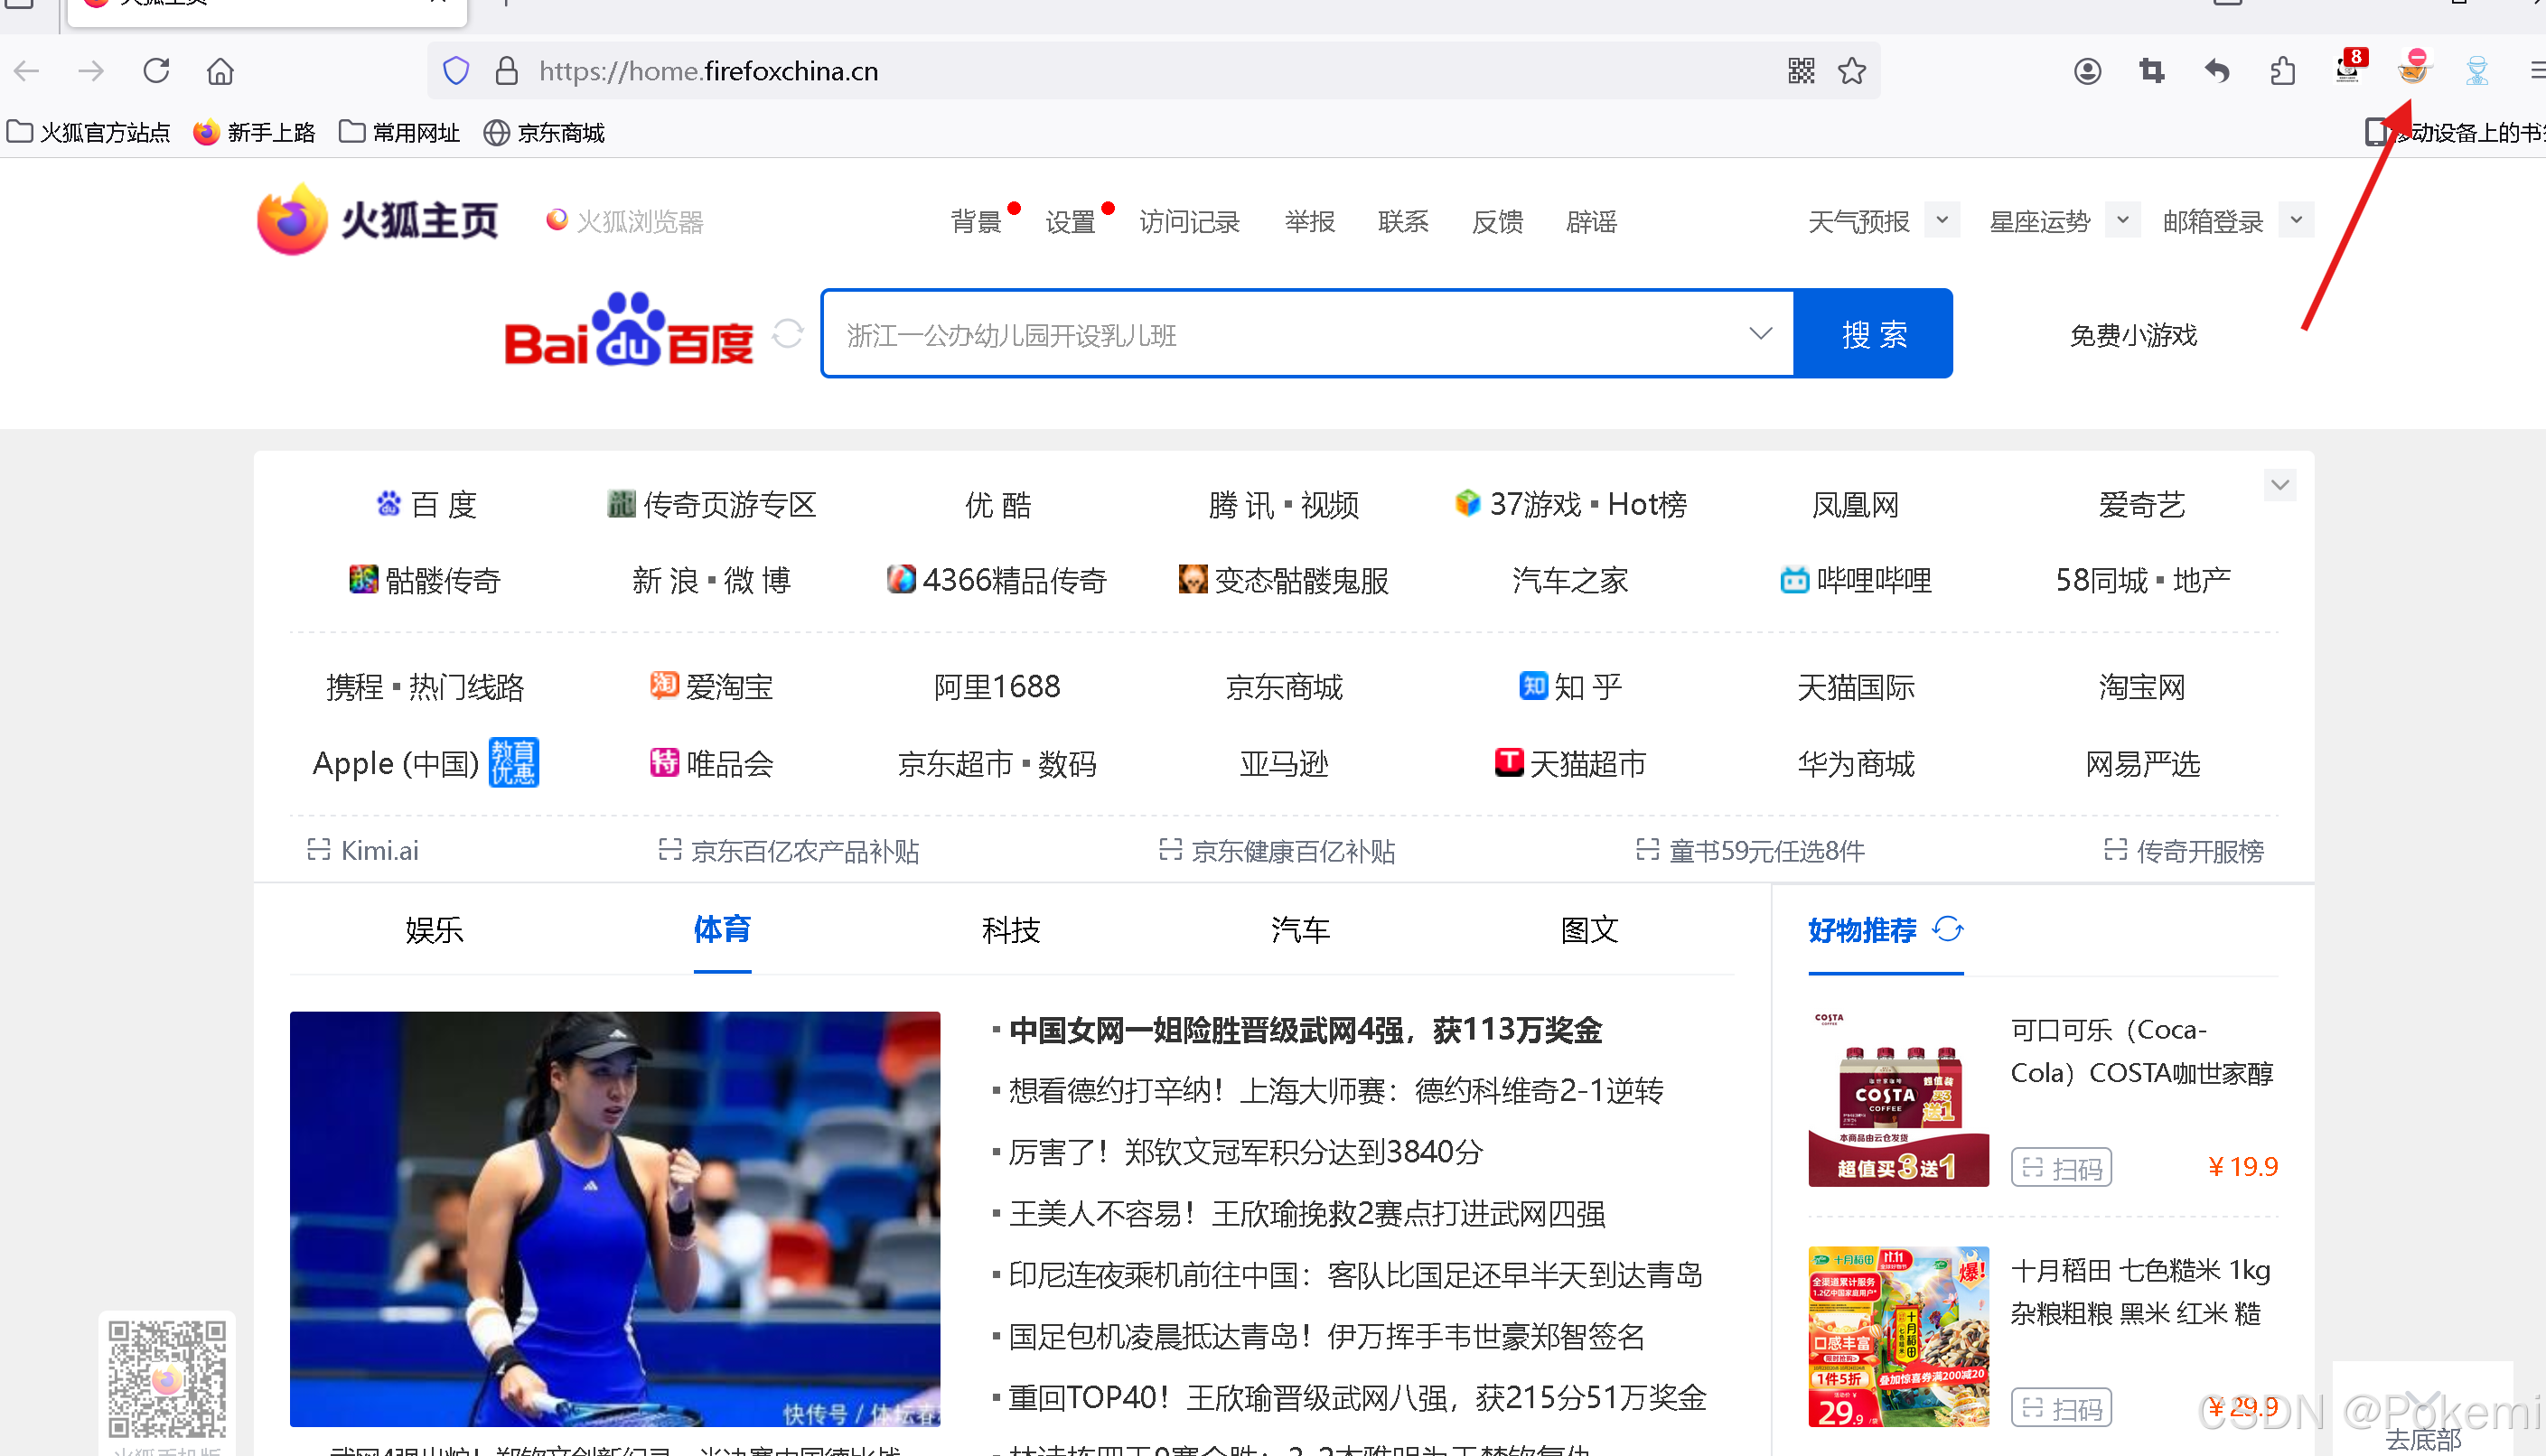The width and height of the screenshot is (2546, 1456).
Task: Click the blue 搜索 button
Action: 1873,334
